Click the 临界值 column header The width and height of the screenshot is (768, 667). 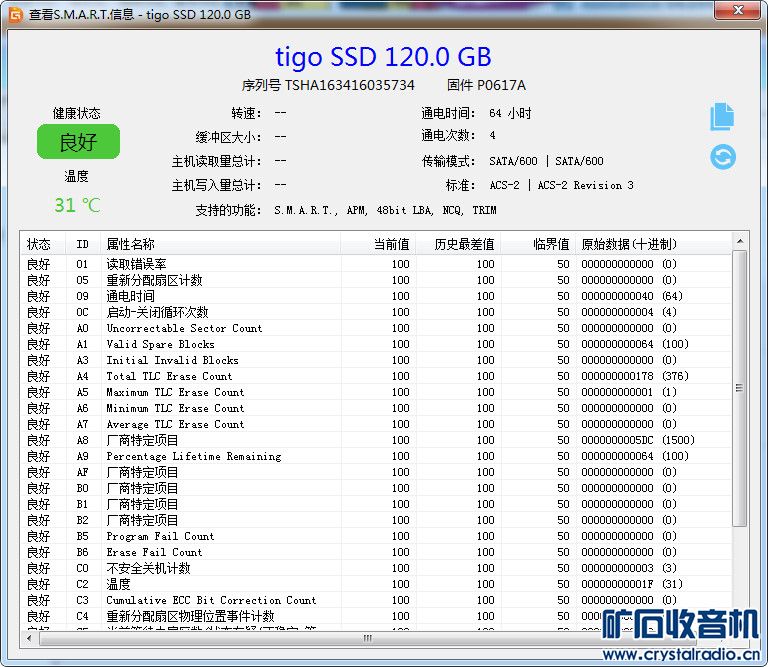click(x=538, y=243)
